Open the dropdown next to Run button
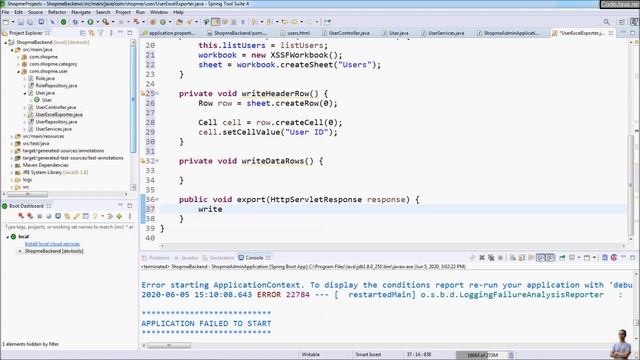640x360 pixels. tap(97, 22)
